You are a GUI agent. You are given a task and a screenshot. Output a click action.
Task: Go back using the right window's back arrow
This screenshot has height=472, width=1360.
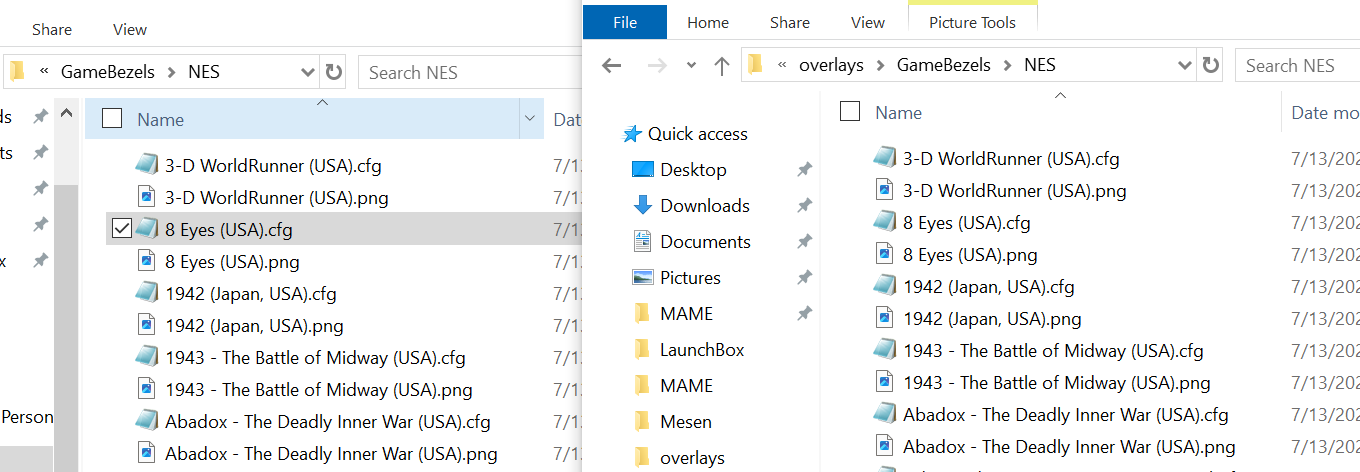[x=612, y=66]
